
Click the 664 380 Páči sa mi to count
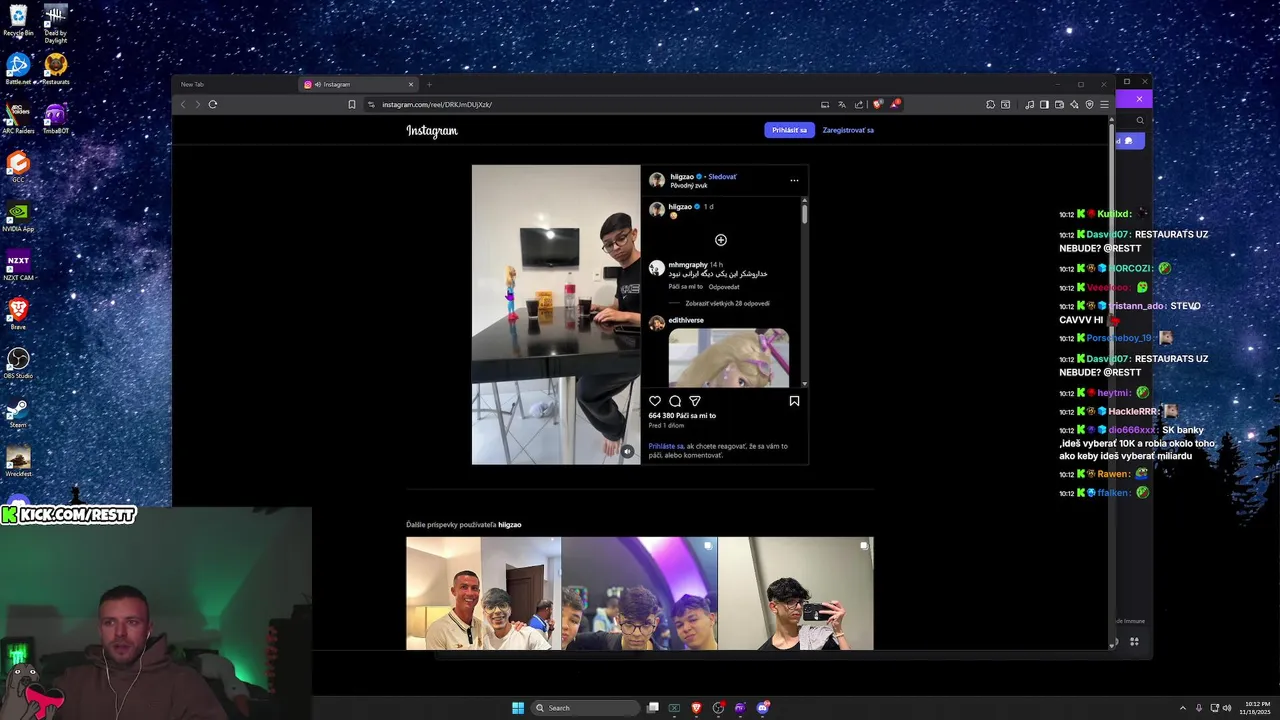tap(682, 415)
